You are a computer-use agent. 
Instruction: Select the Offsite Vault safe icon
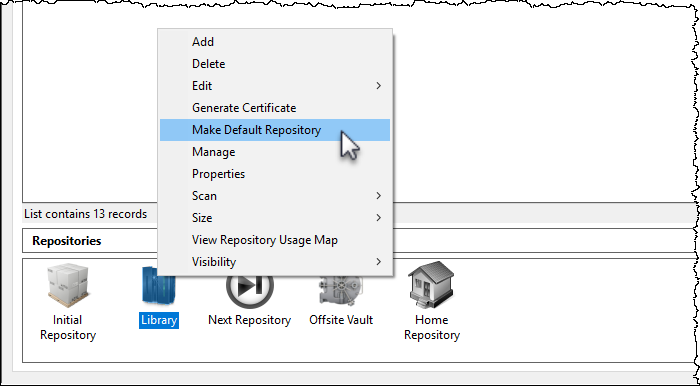[x=341, y=292]
